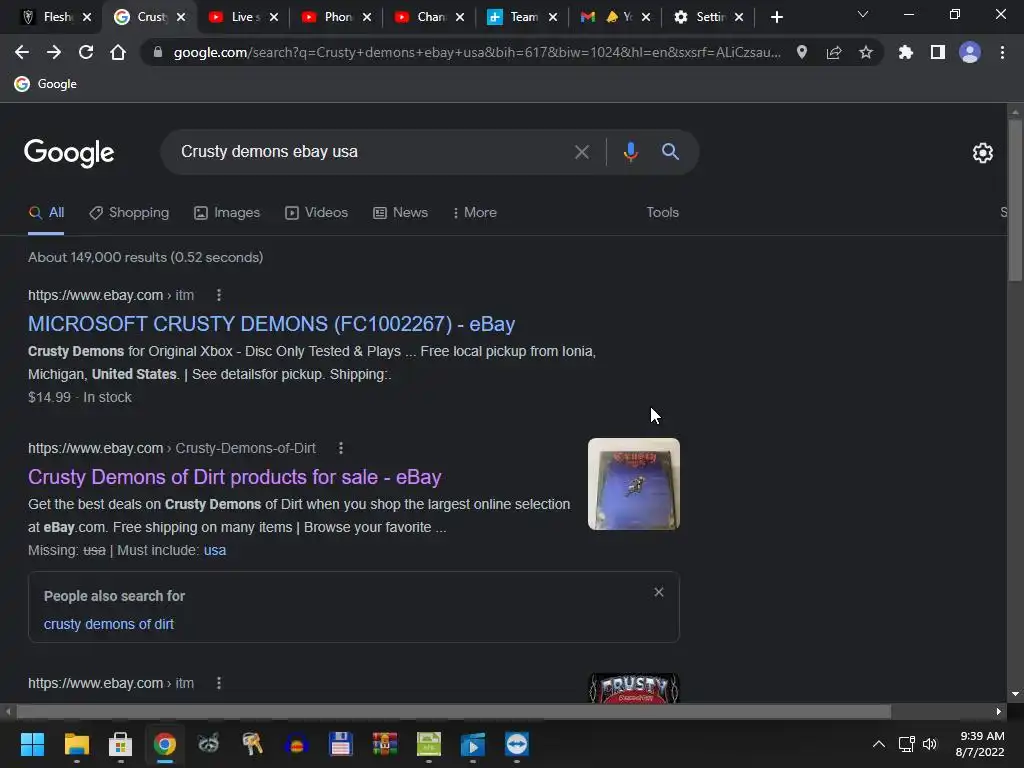Open Microsoft Store from the taskbar
Screen dimensions: 1024x768
[x=120, y=744]
